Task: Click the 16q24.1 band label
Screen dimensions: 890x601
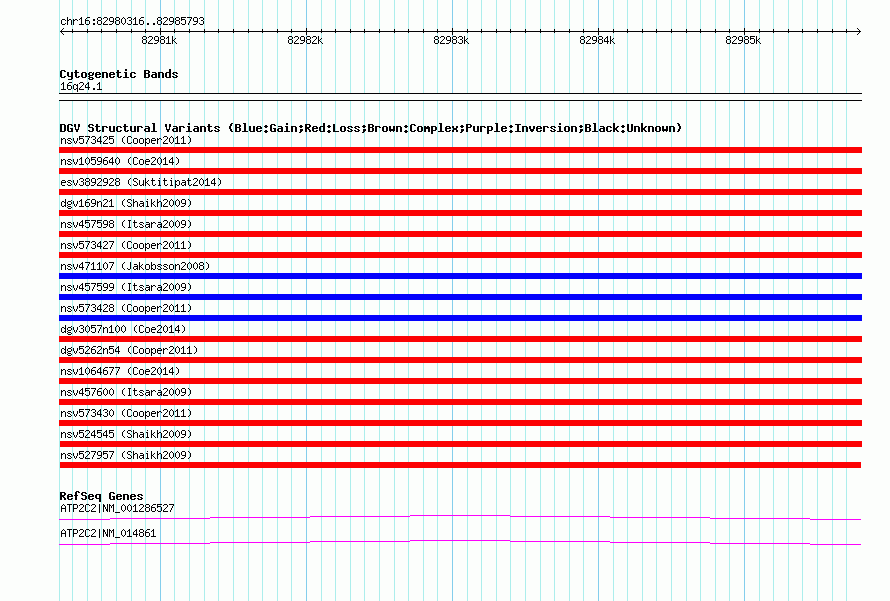Action: tap(81, 86)
